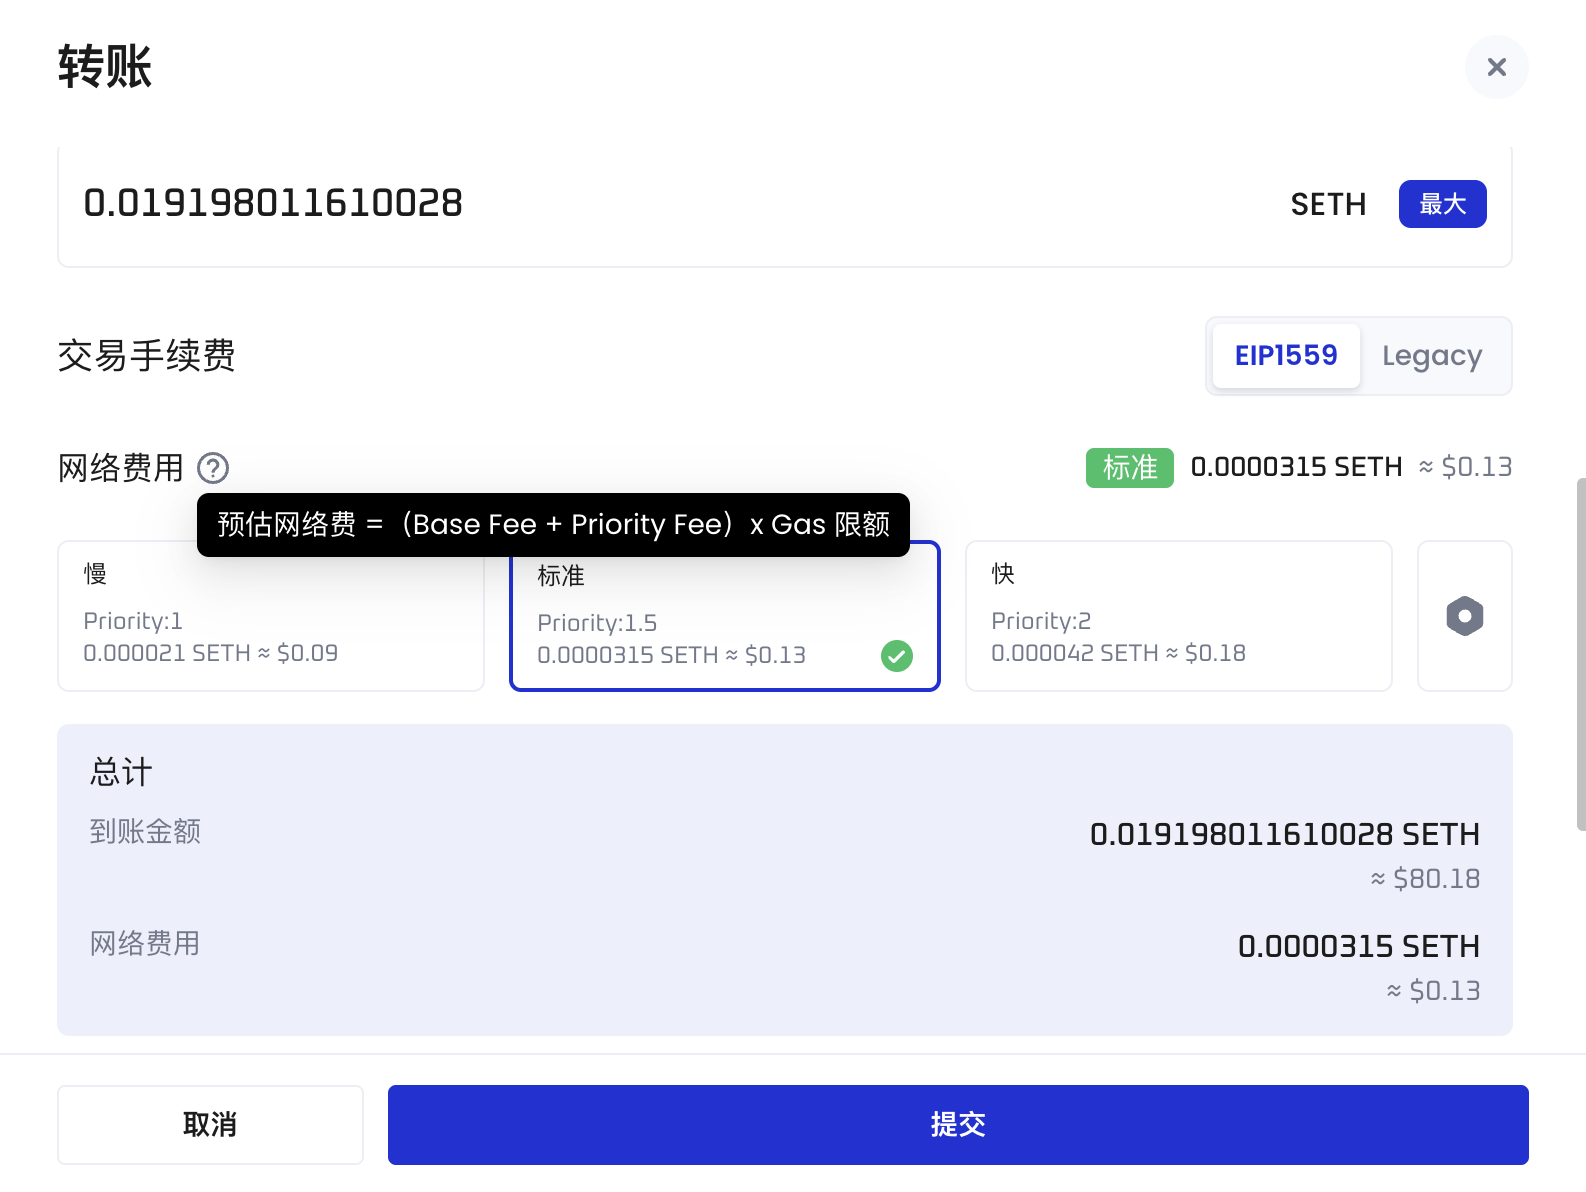Click the 到账金额 label
1586x1192 pixels.
click(x=145, y=832)
